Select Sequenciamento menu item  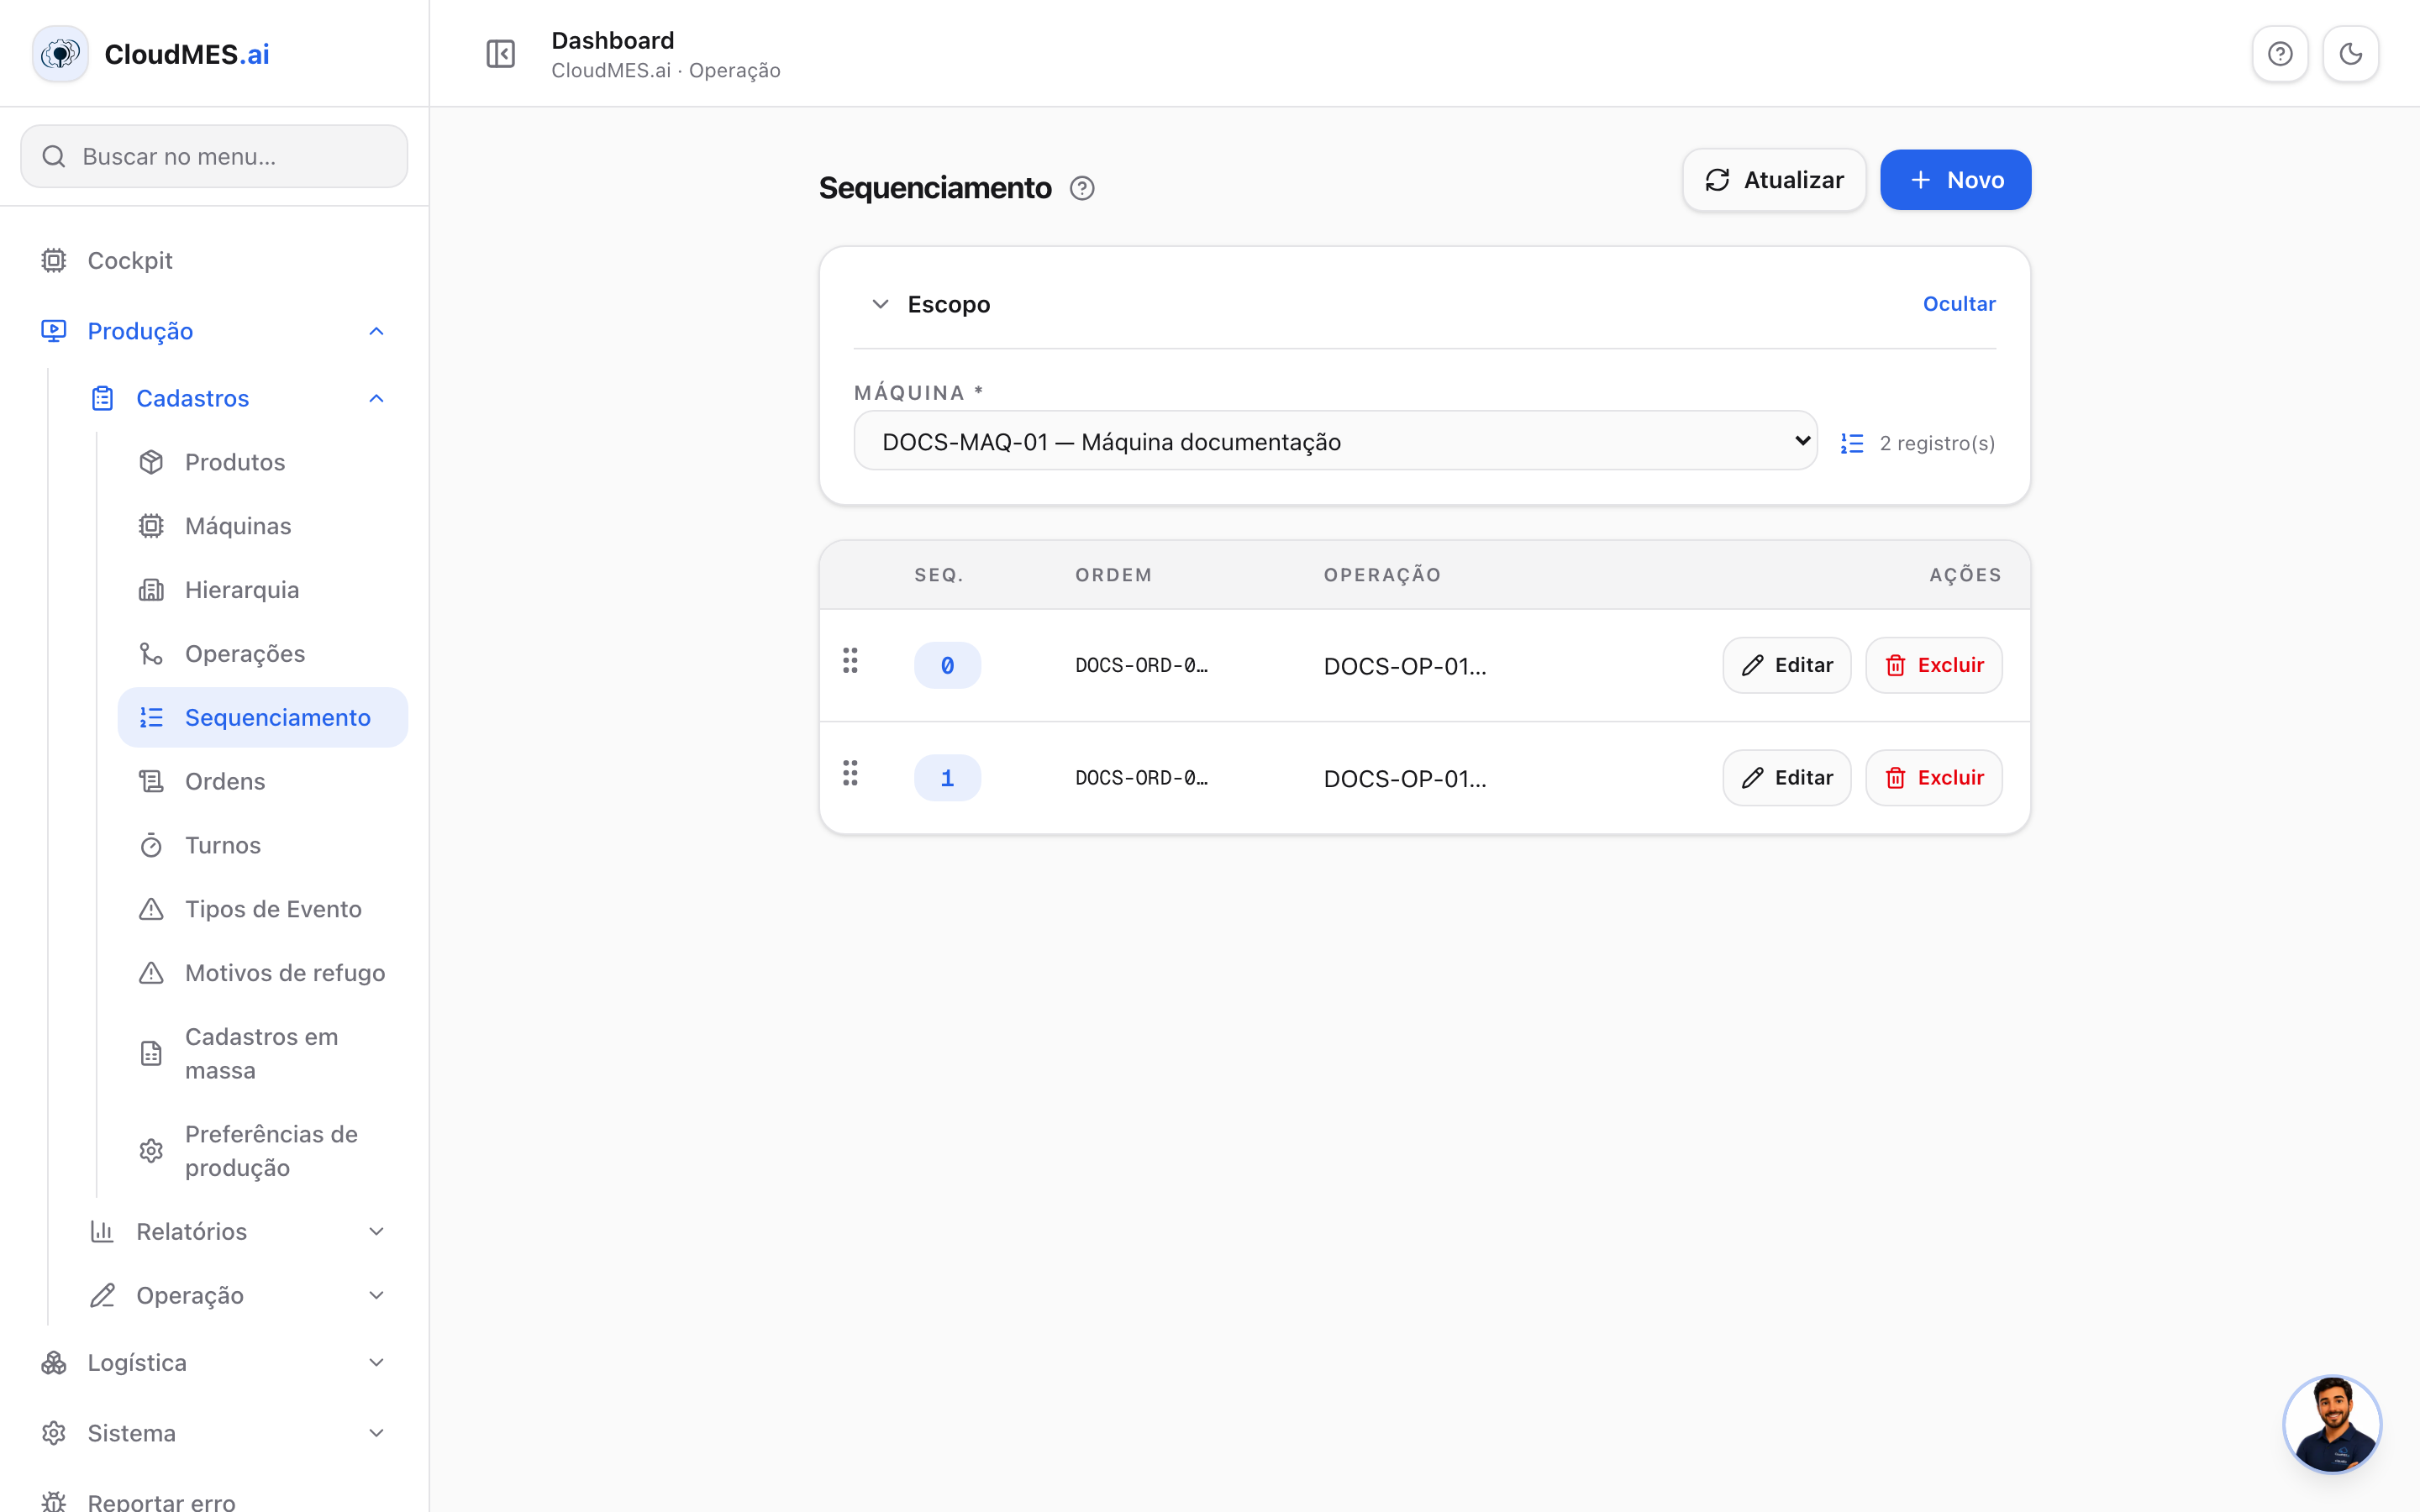(263, 717)
